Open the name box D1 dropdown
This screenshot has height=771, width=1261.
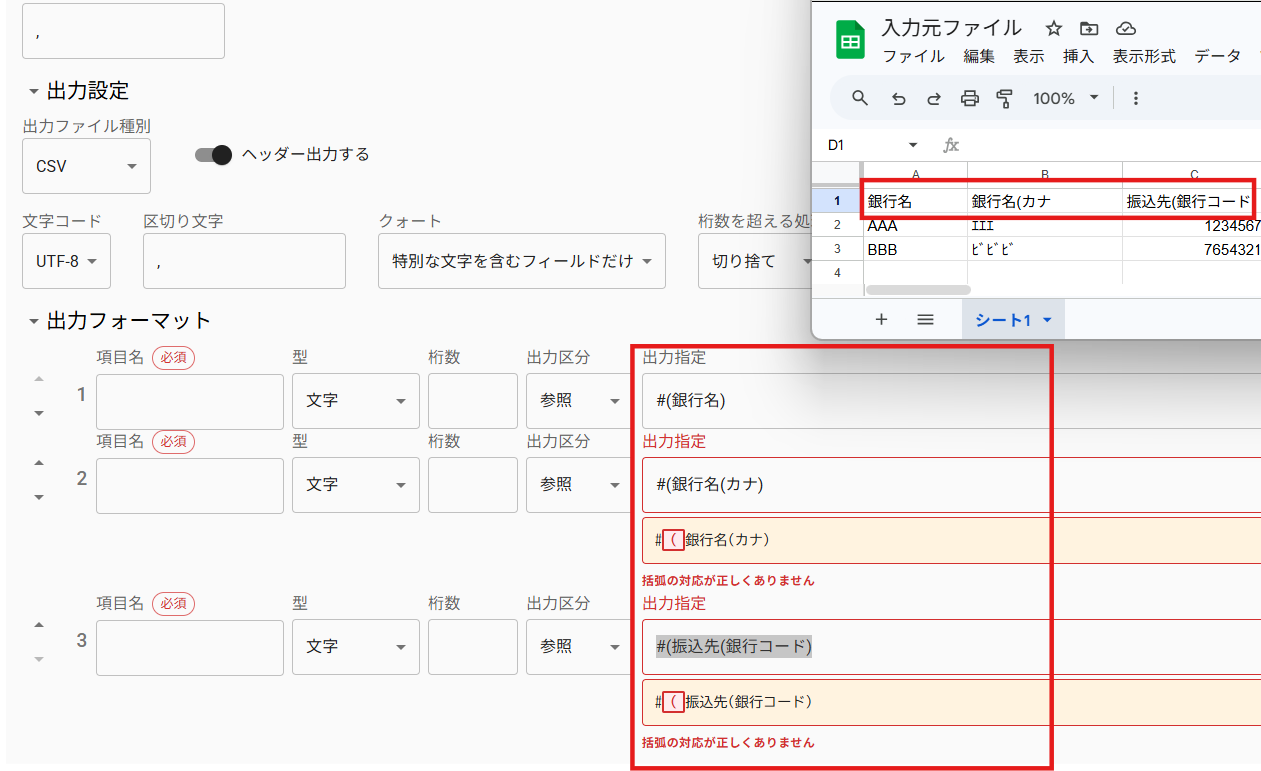pos(912,145)
